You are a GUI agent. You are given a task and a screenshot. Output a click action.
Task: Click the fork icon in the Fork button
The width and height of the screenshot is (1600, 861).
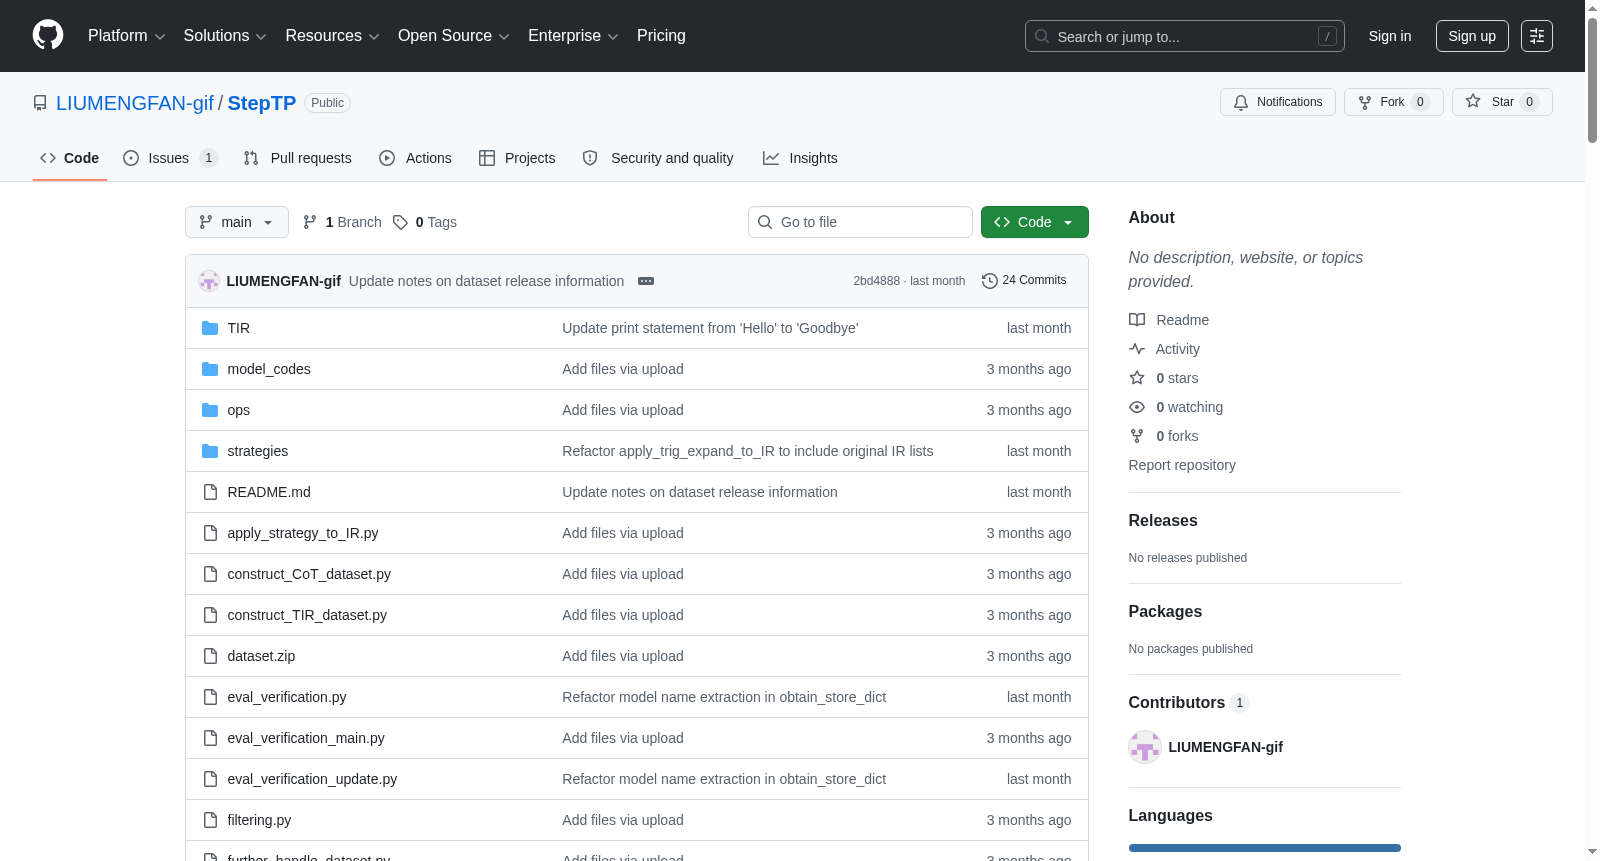tap(1365, 102)
